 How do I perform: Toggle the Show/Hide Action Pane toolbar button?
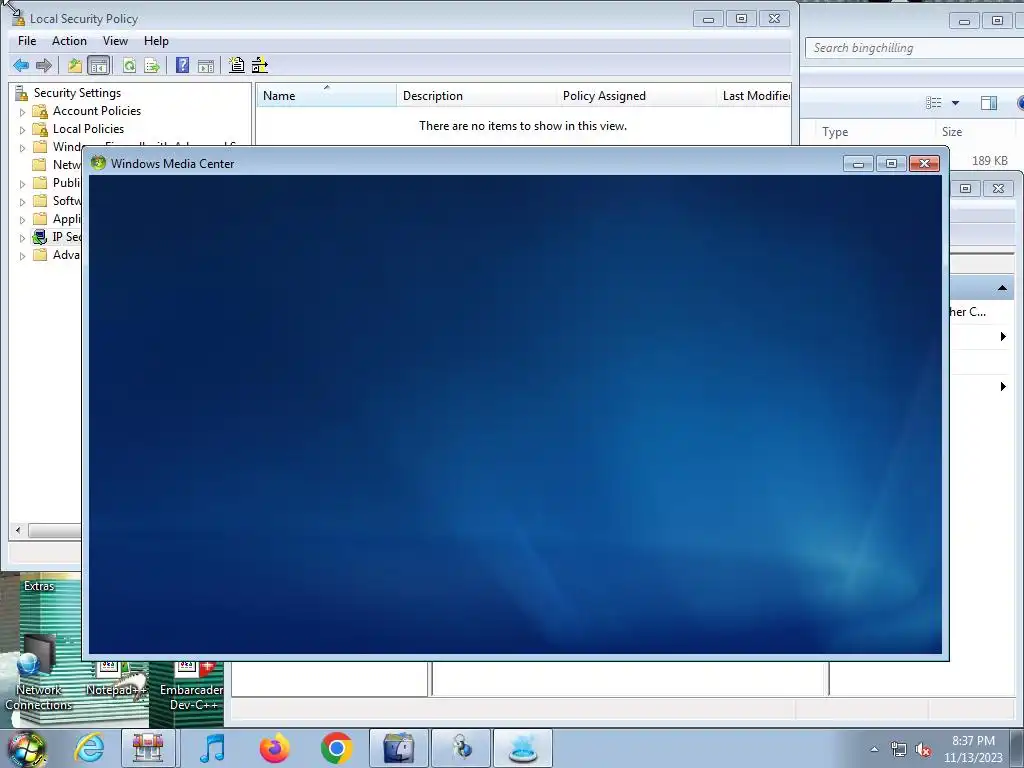[x=206, y=65]
